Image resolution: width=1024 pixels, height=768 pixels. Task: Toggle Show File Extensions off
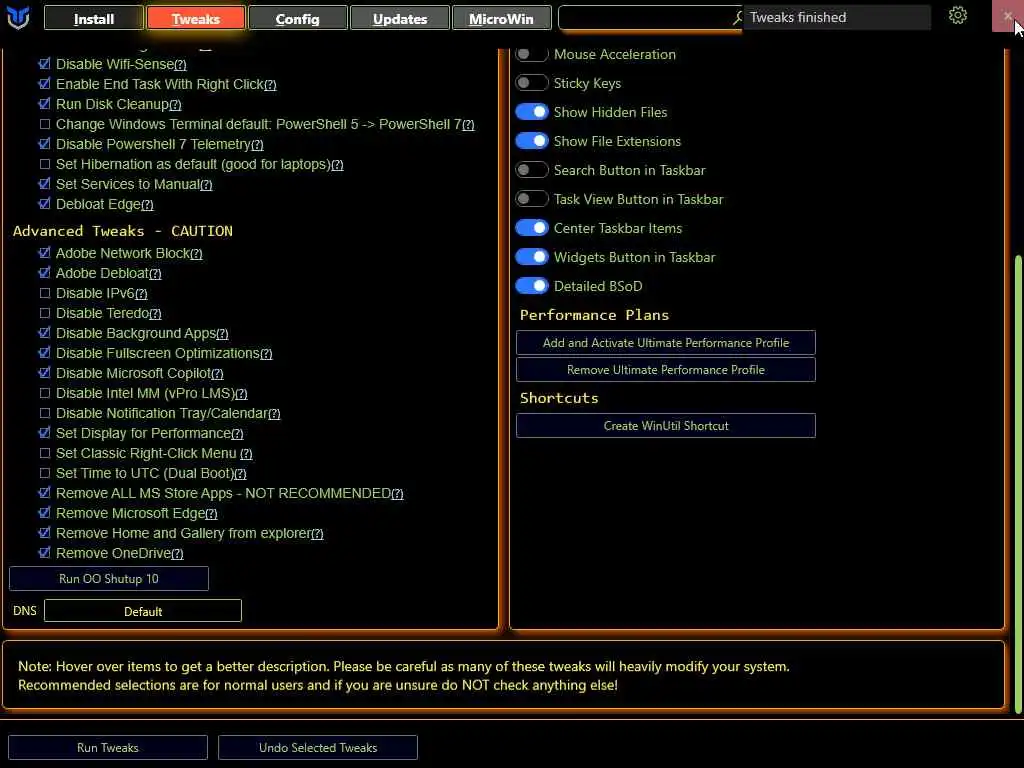pos(531,141)
